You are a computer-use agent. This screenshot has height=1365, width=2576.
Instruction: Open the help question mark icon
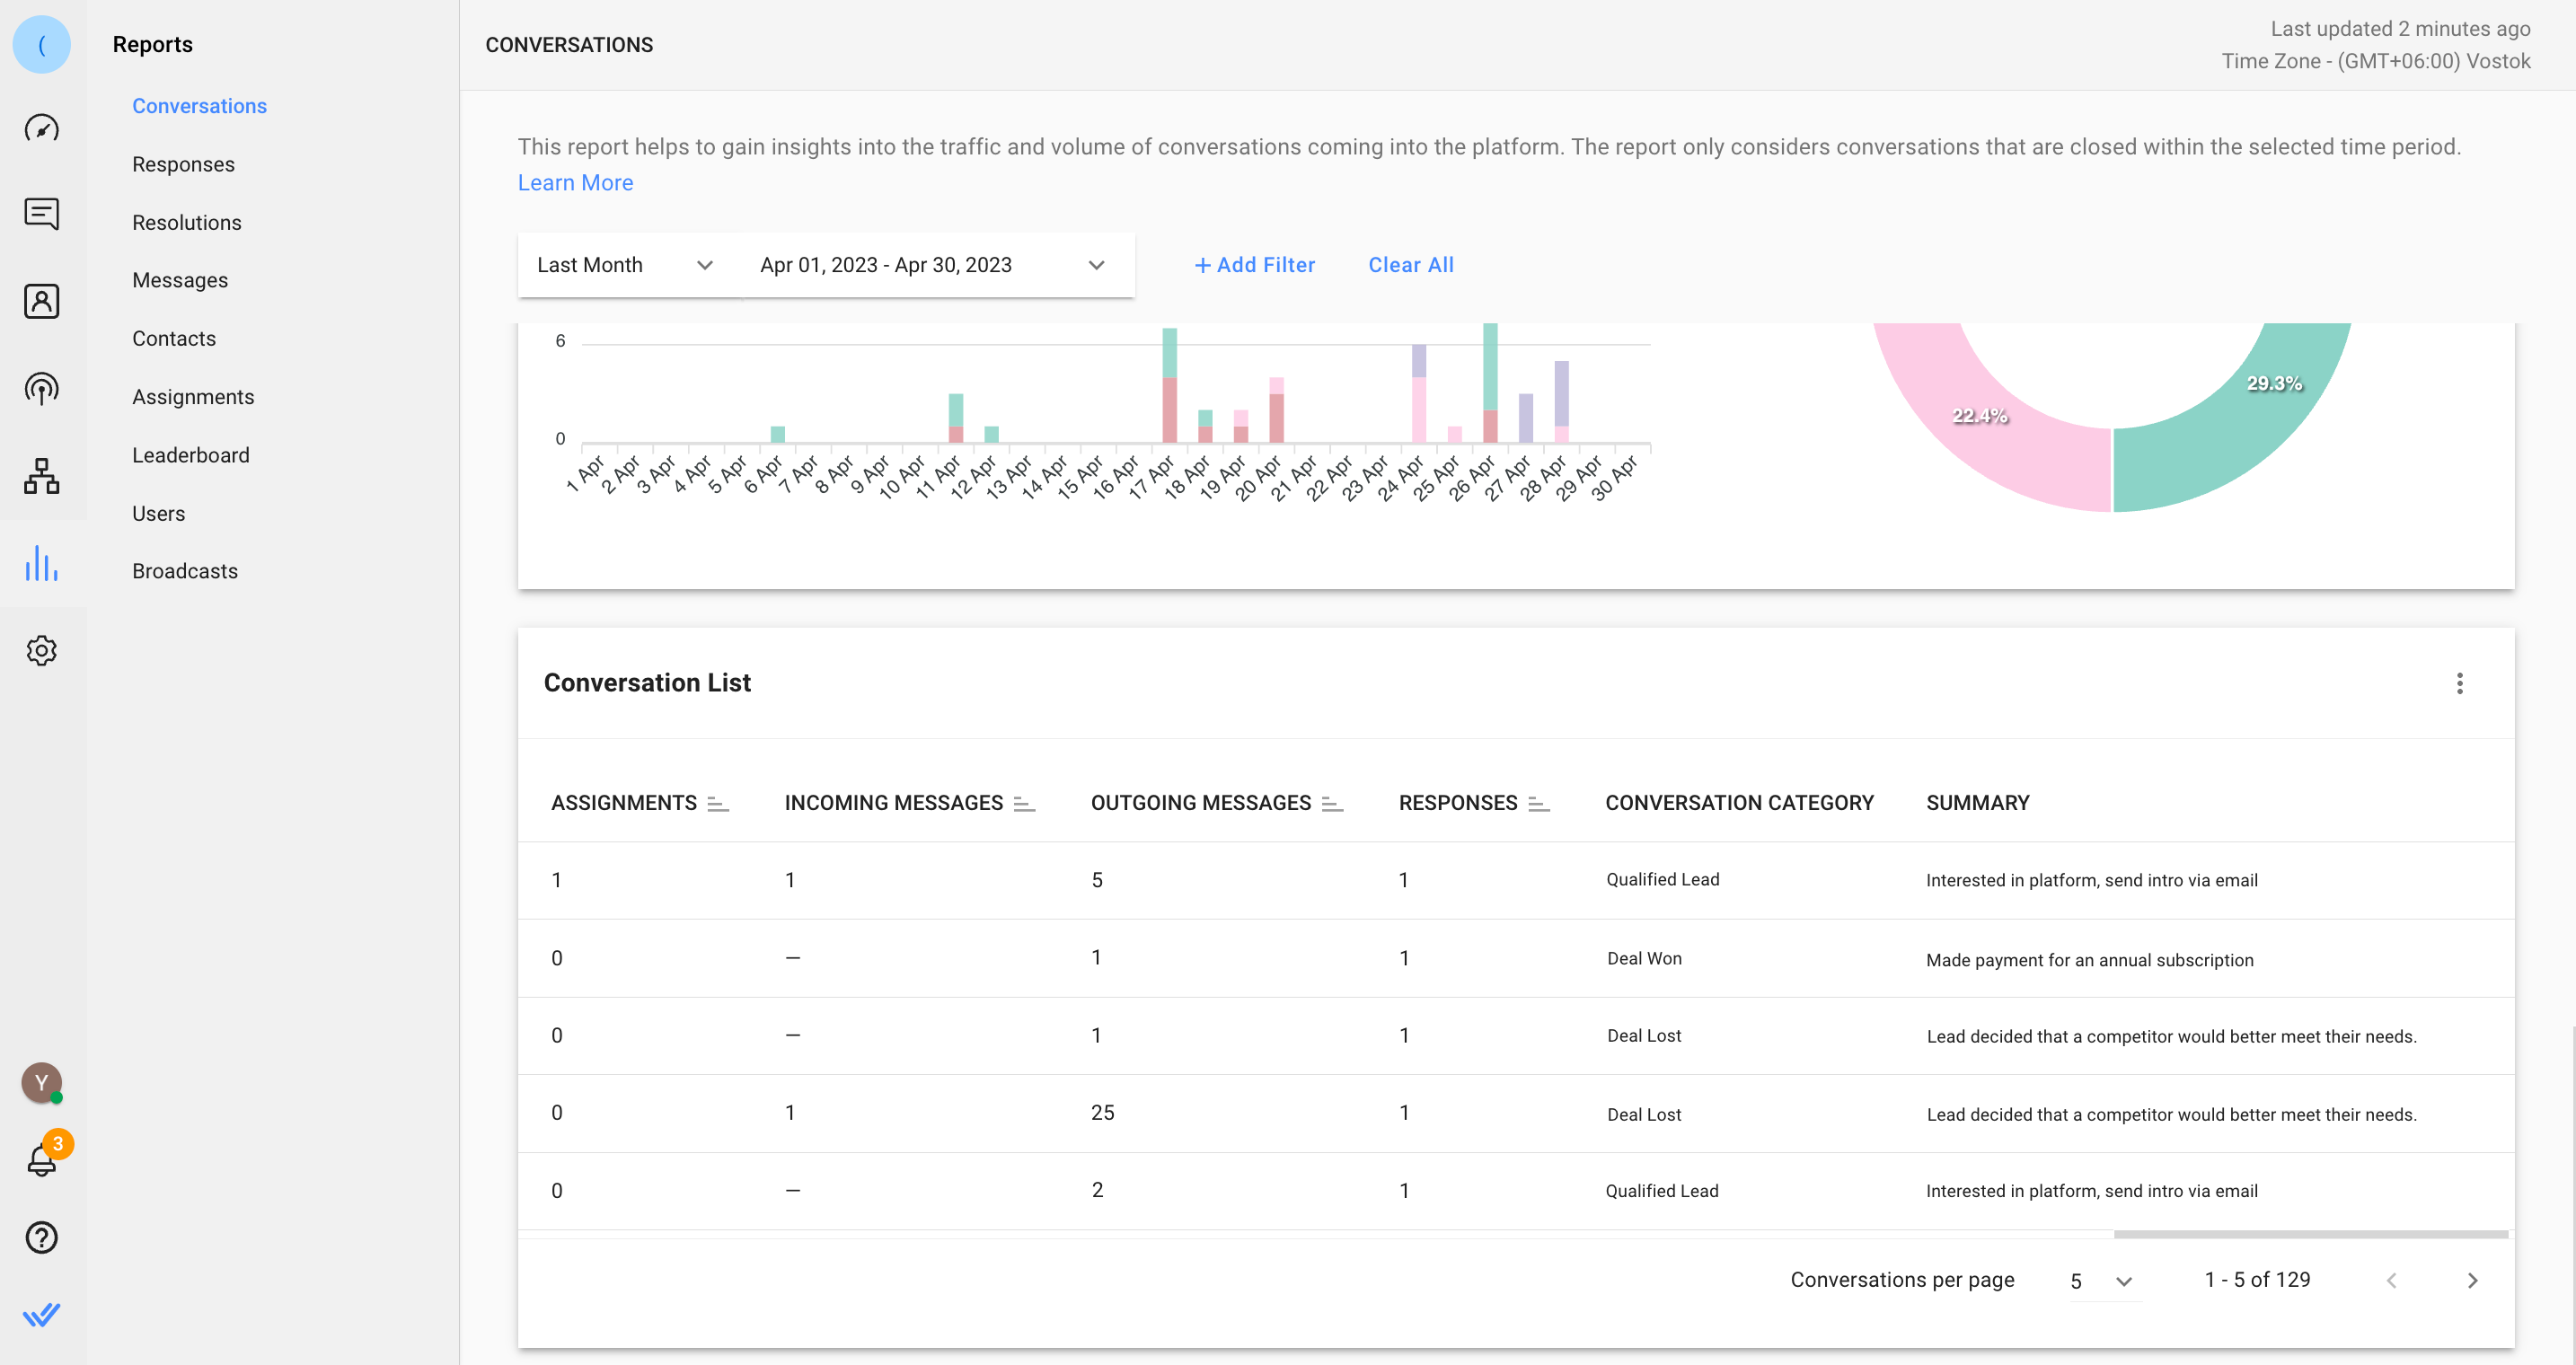point(41,1238)
